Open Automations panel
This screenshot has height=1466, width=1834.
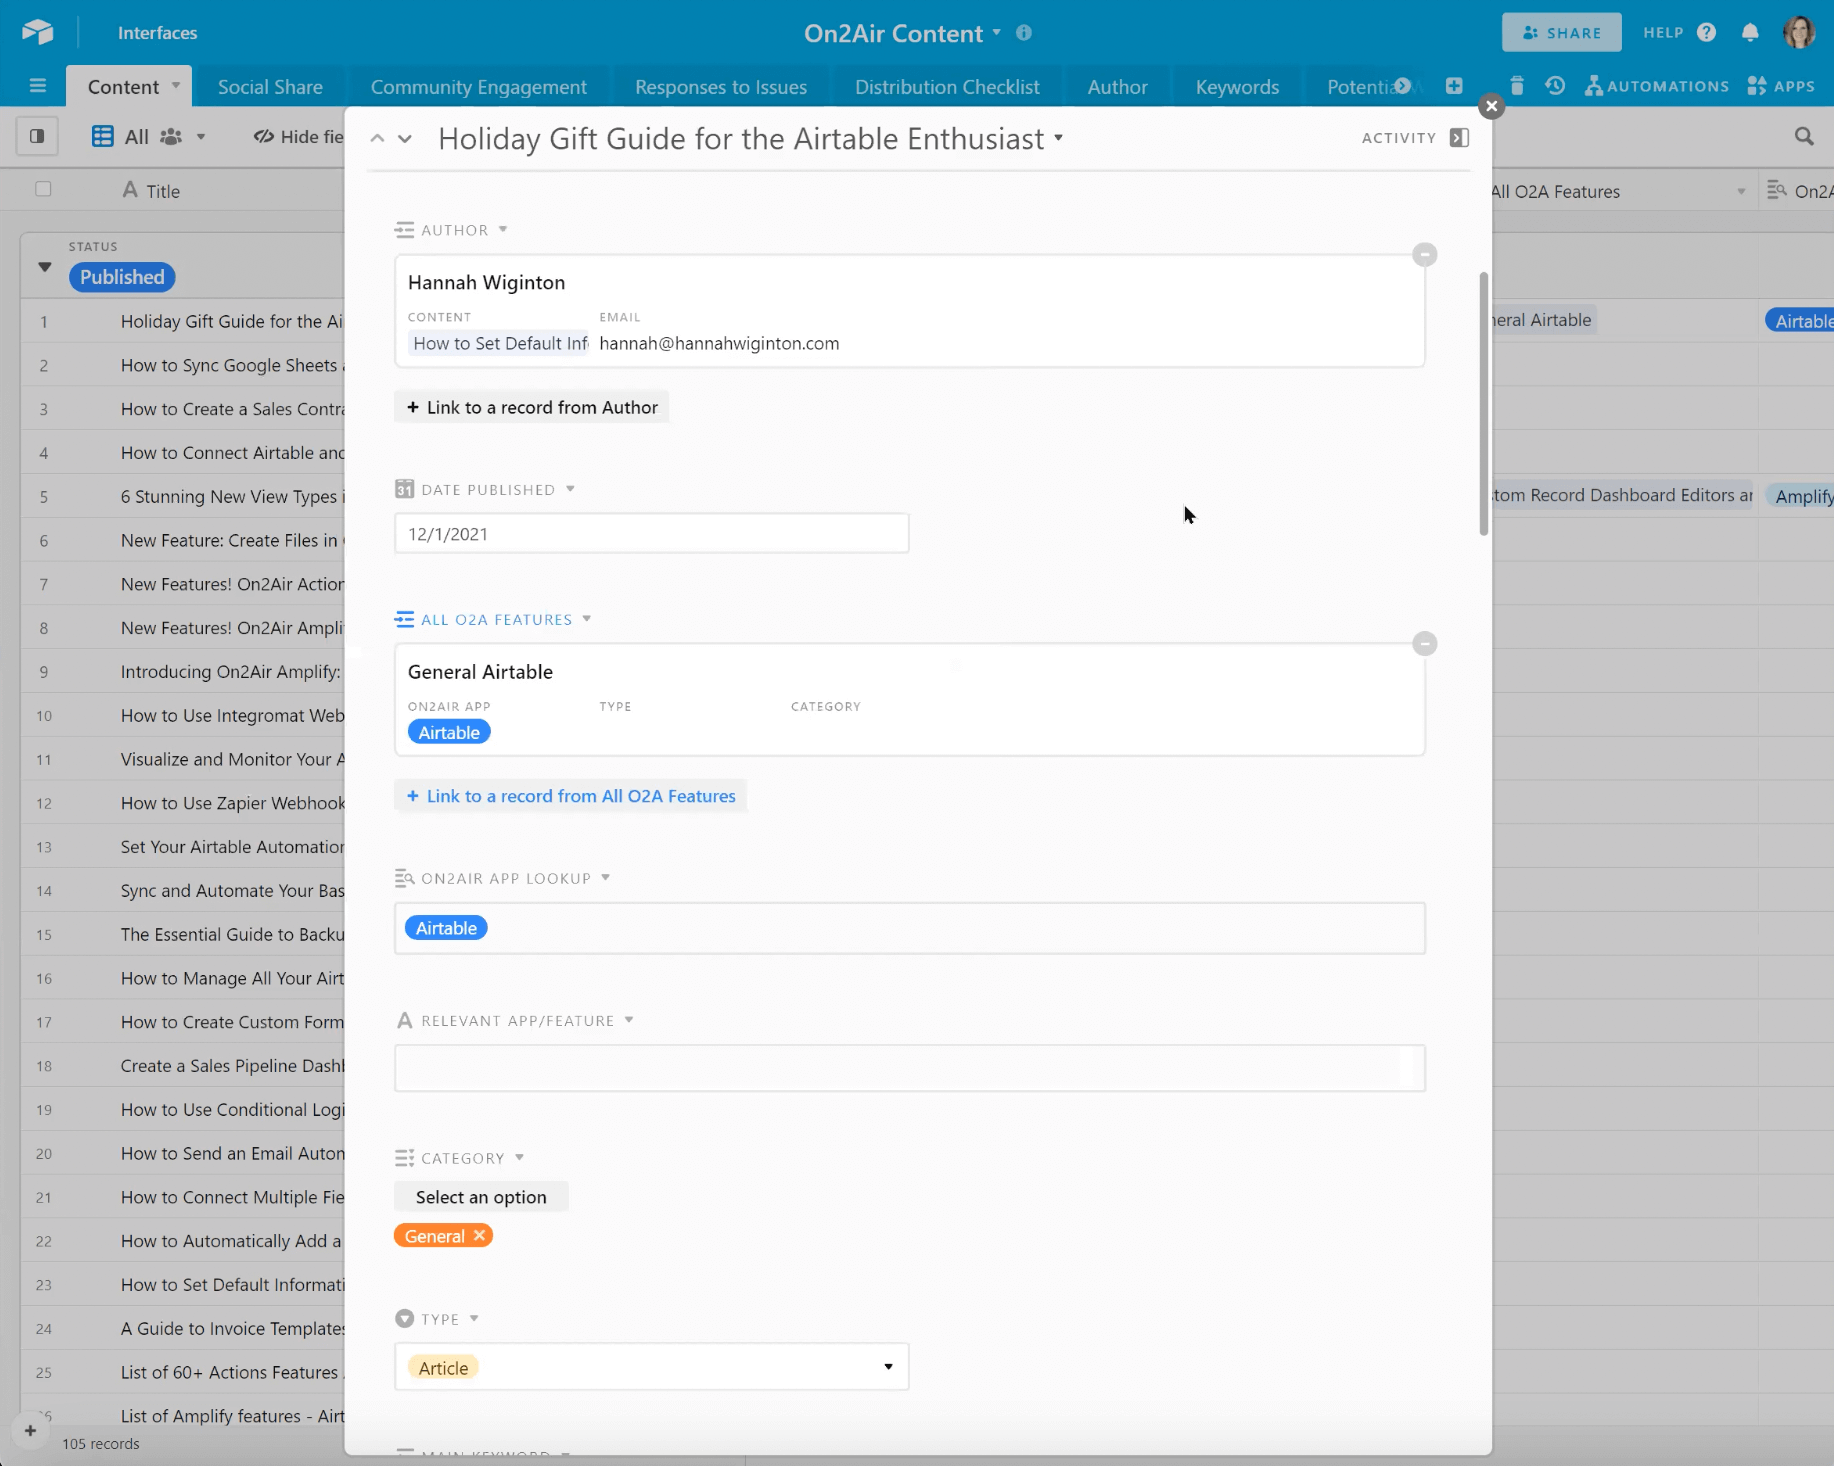[x=1657, y=86]
